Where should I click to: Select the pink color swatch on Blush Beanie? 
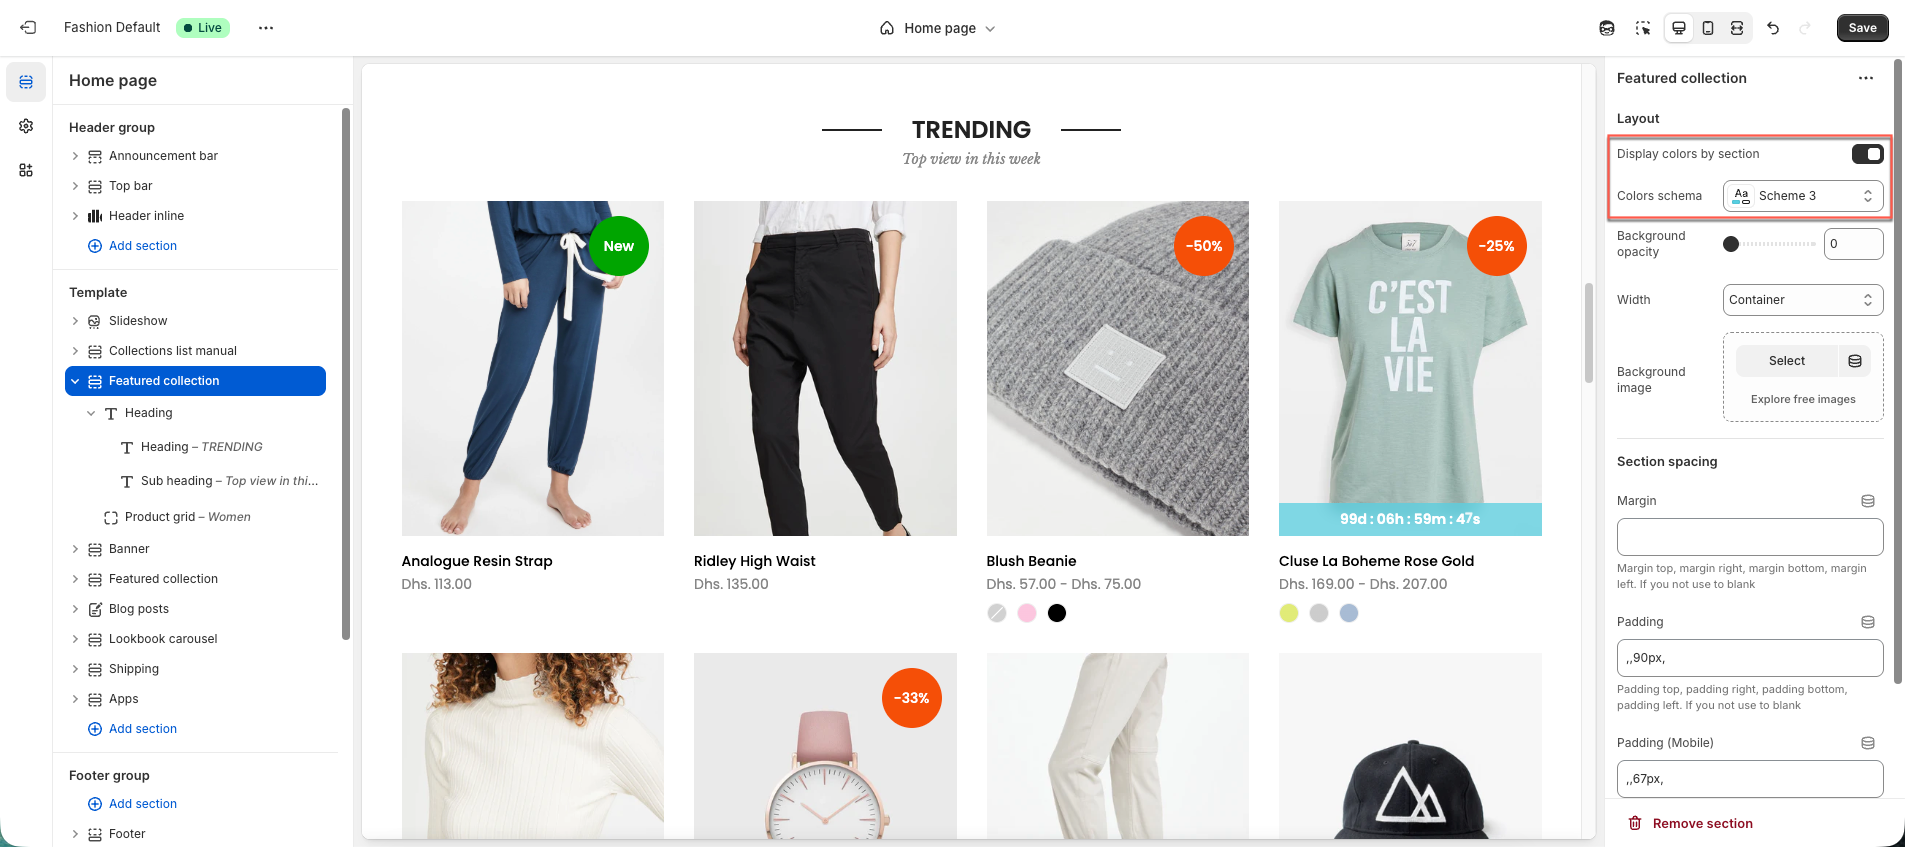[1027, 613]
